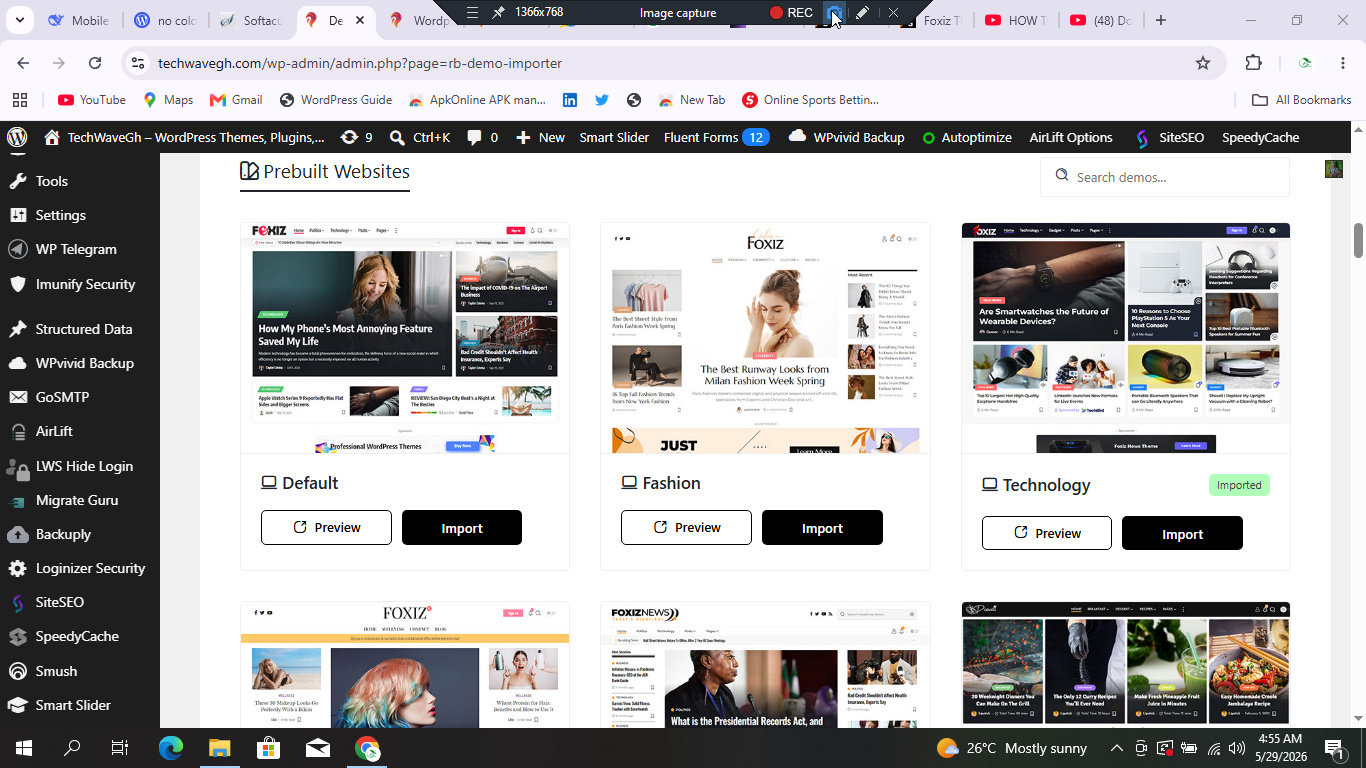Click the page vertical scrollbar
Viewport: 1366px width, 768px height.
coord(1358,240)
